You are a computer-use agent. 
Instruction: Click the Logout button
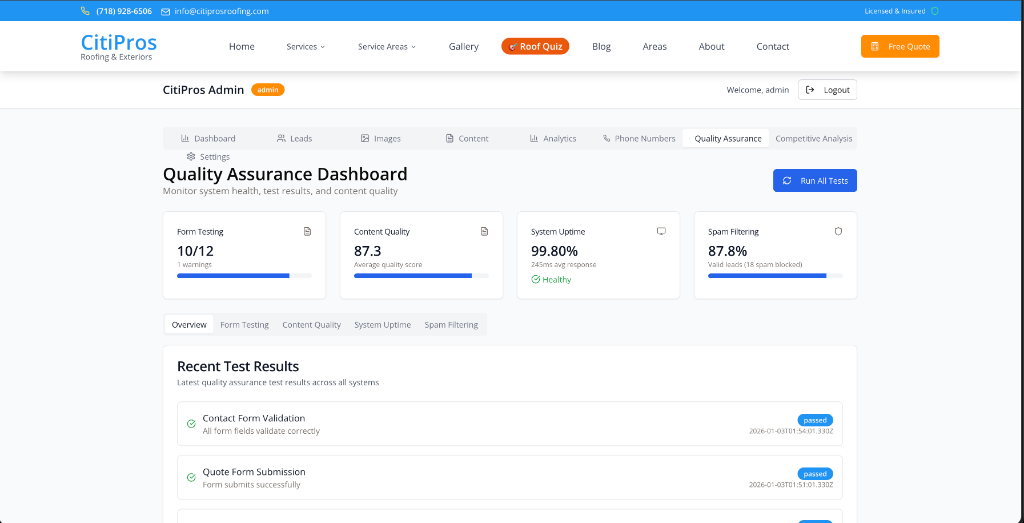(827, 90)
